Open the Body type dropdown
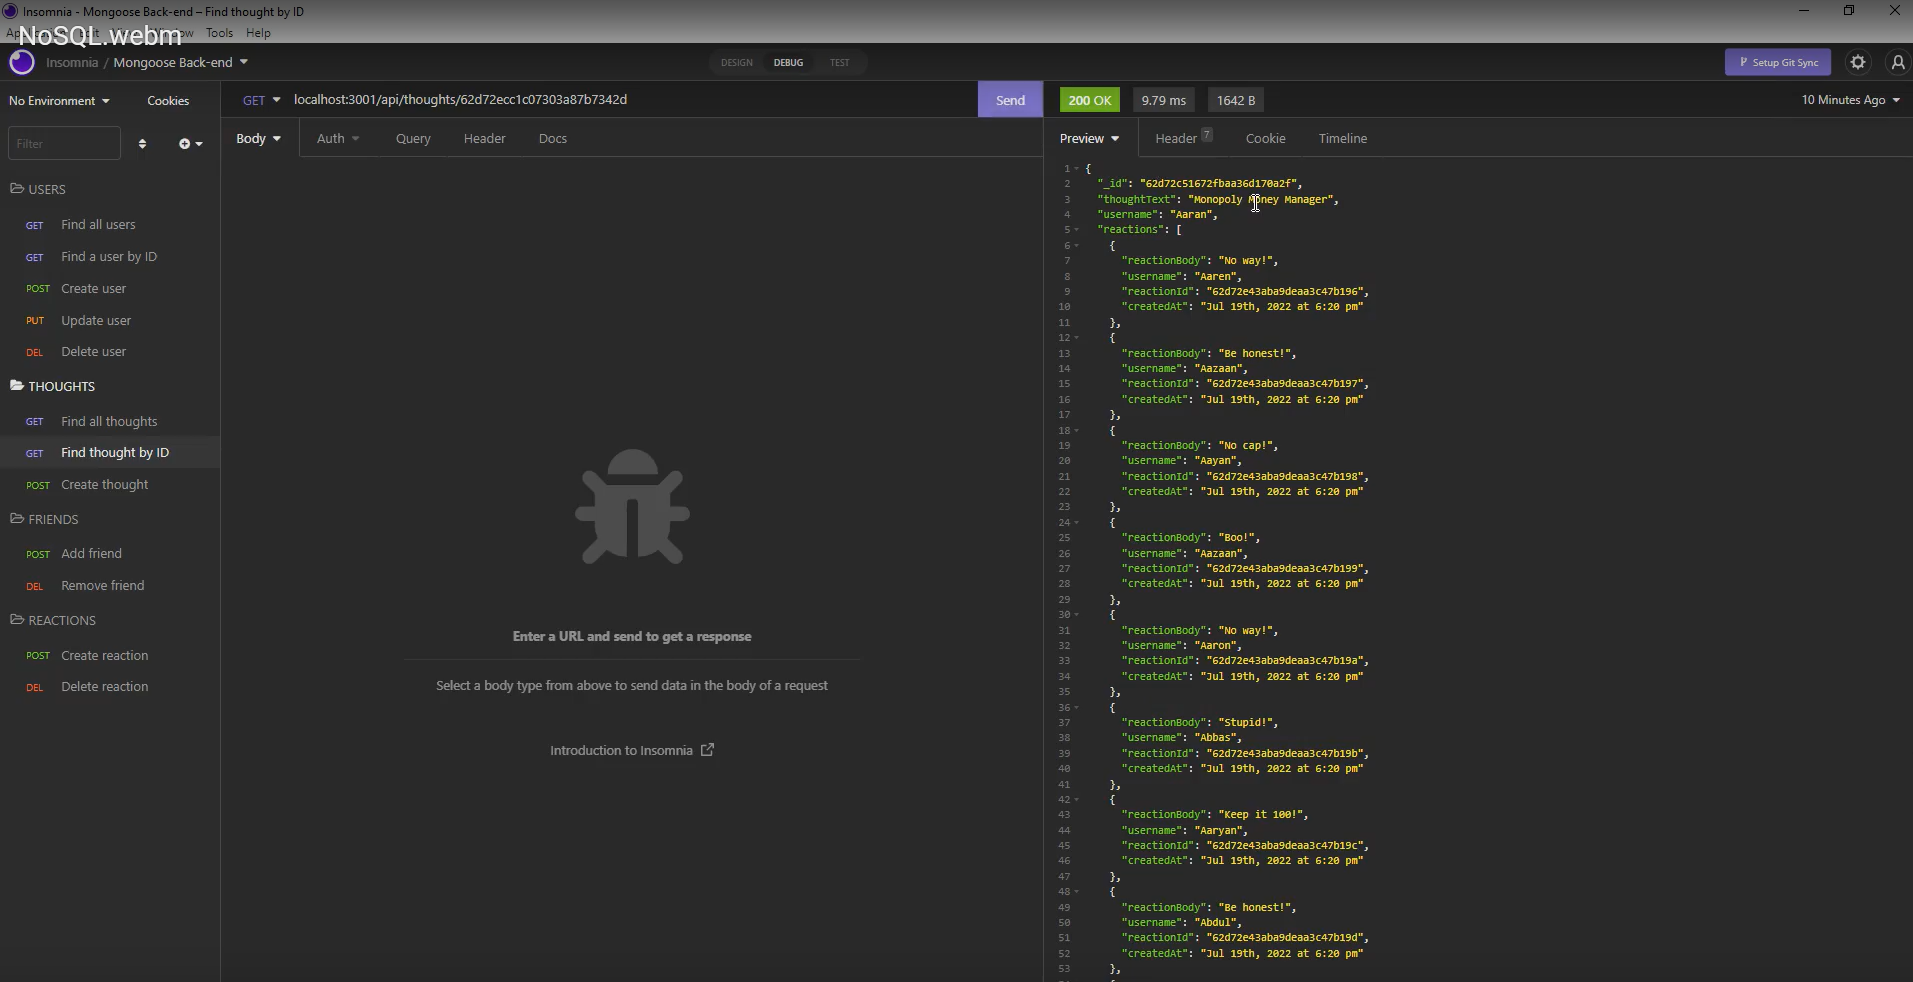This screenshot has height=982, width=1913. (x=258, y=138)
